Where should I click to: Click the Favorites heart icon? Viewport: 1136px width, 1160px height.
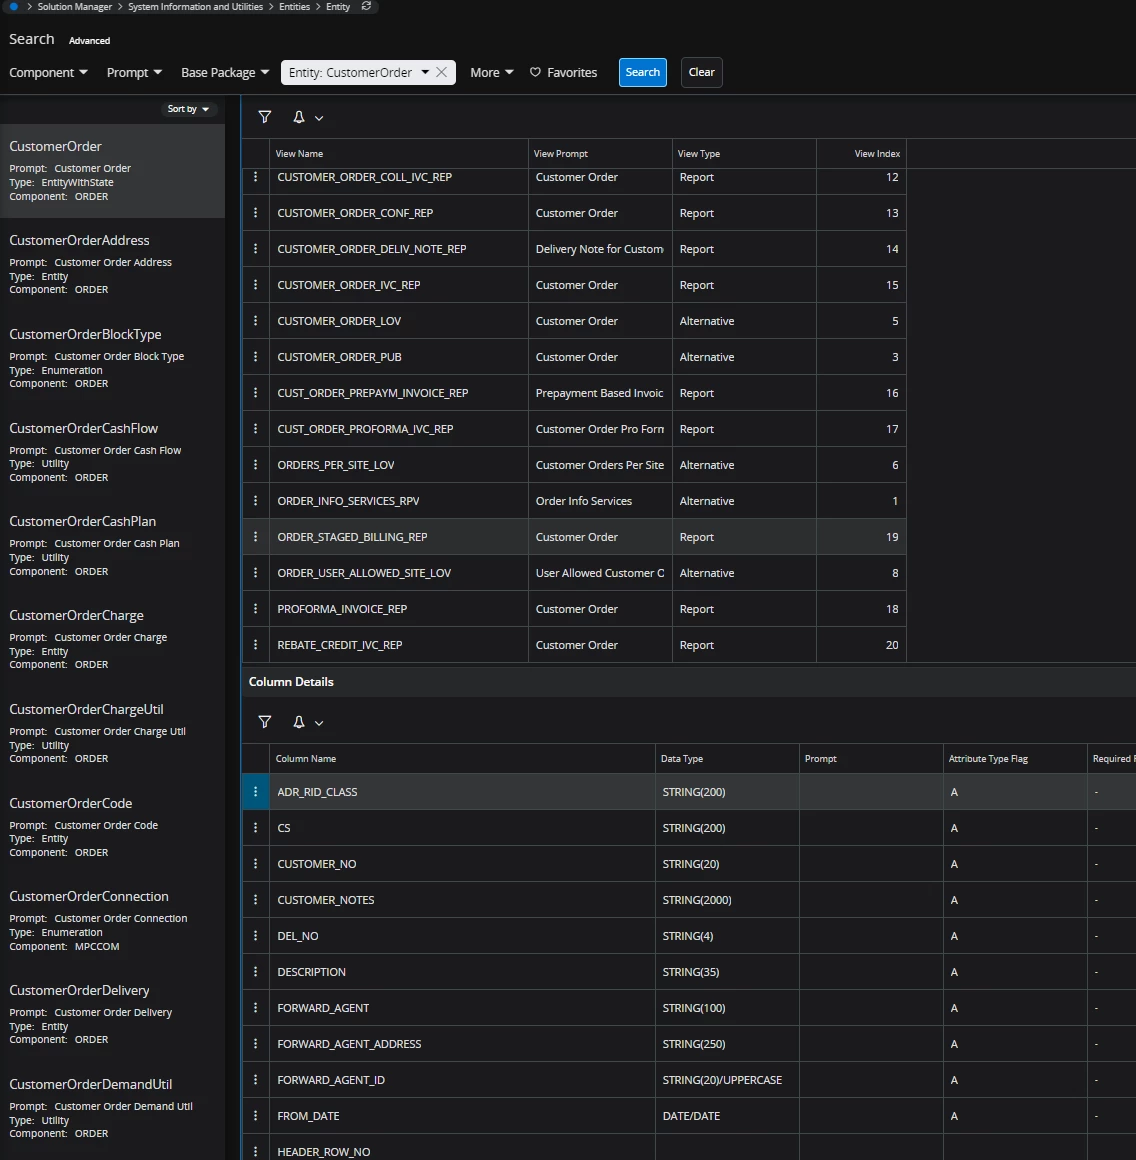pyautogui.click(x=535, y=72)
